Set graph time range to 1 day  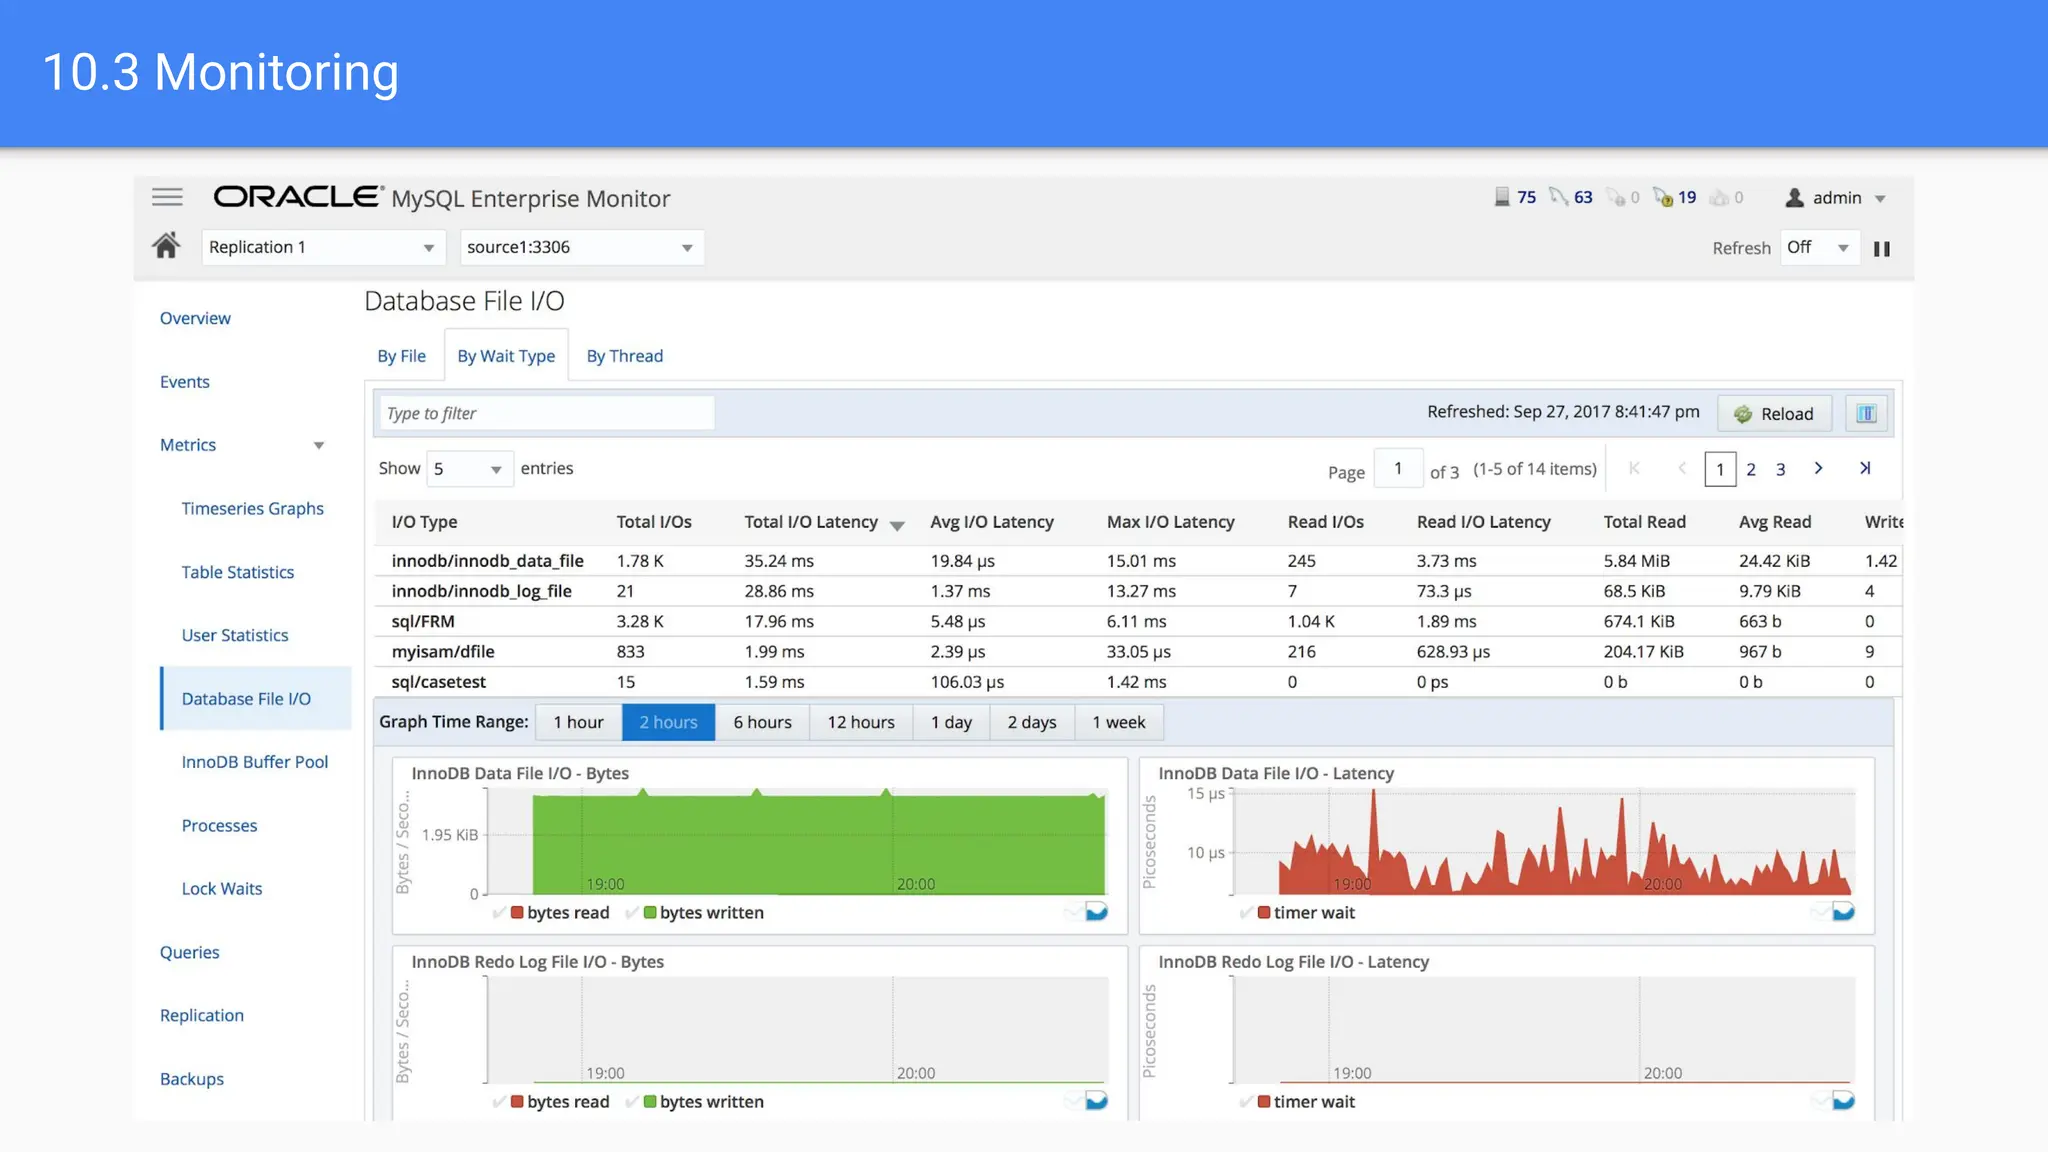(951, 722)
